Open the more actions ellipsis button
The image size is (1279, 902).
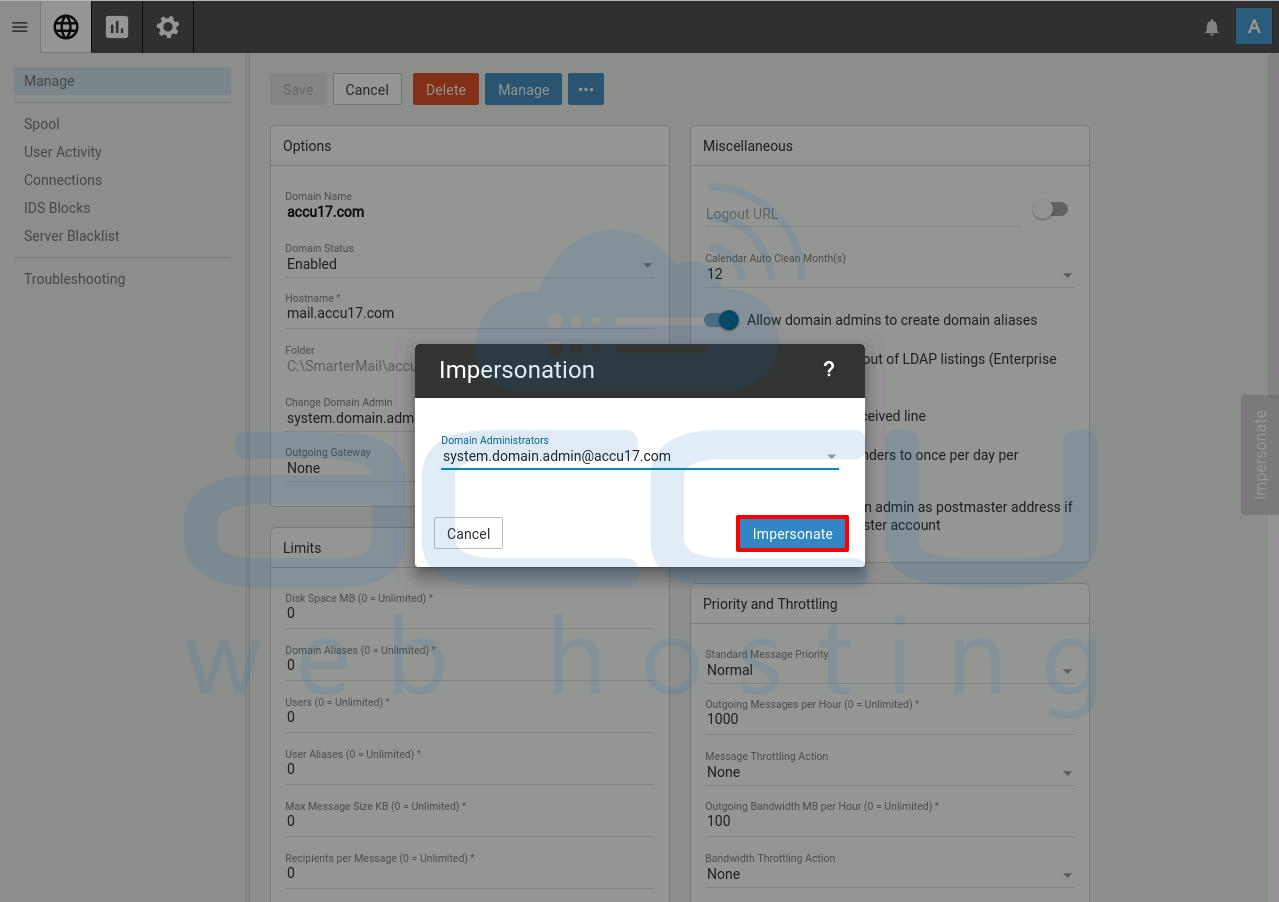[x=586, y=89]
